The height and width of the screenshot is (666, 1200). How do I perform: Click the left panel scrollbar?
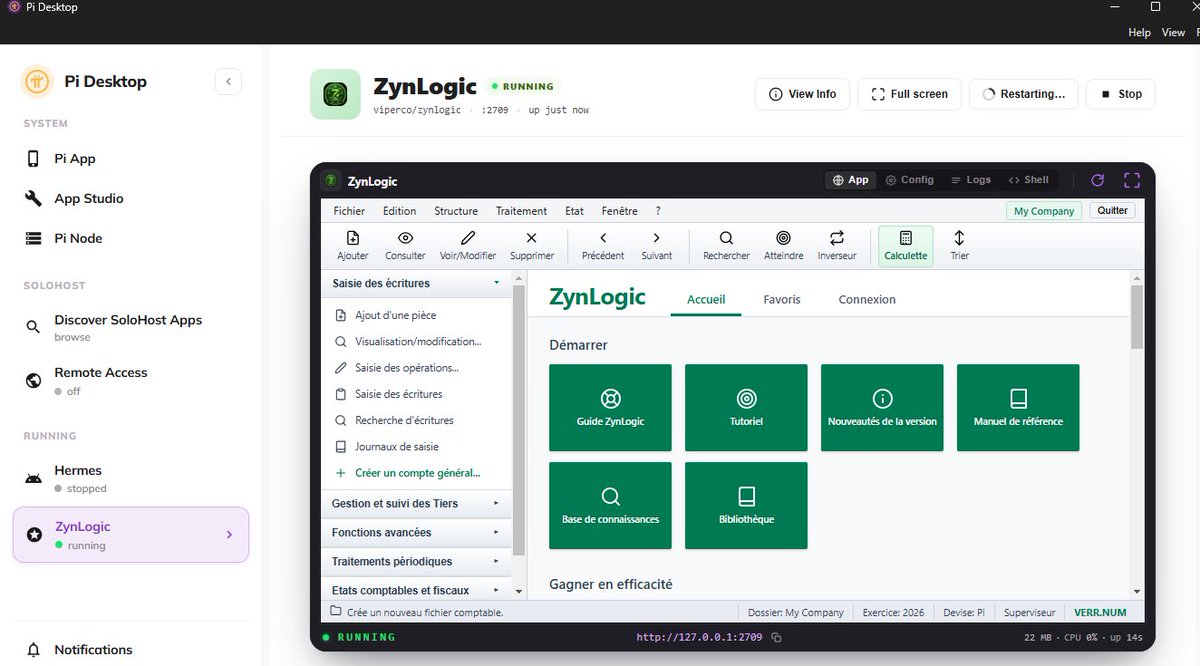[517, 421]
